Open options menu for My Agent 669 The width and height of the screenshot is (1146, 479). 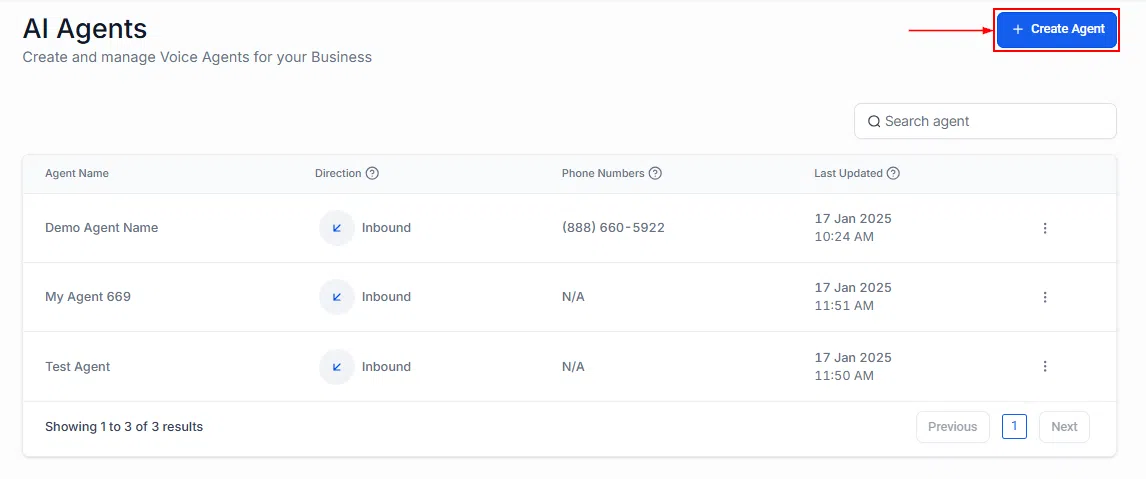(1044, 297)
